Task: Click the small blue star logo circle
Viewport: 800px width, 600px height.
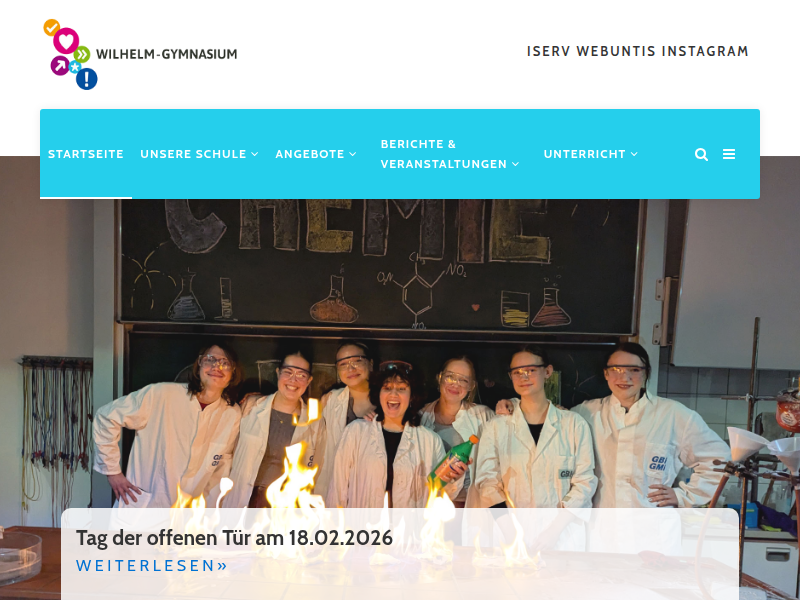Action: pyautogui.click(x=75, y=67)
